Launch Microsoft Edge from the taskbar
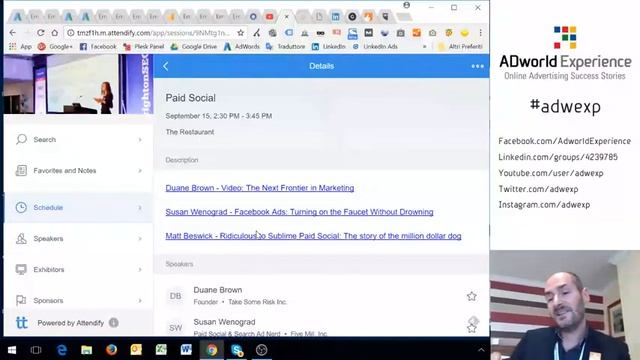Viewport: 640px width, 360px height. pyautogui.click(x=62, y=350)
